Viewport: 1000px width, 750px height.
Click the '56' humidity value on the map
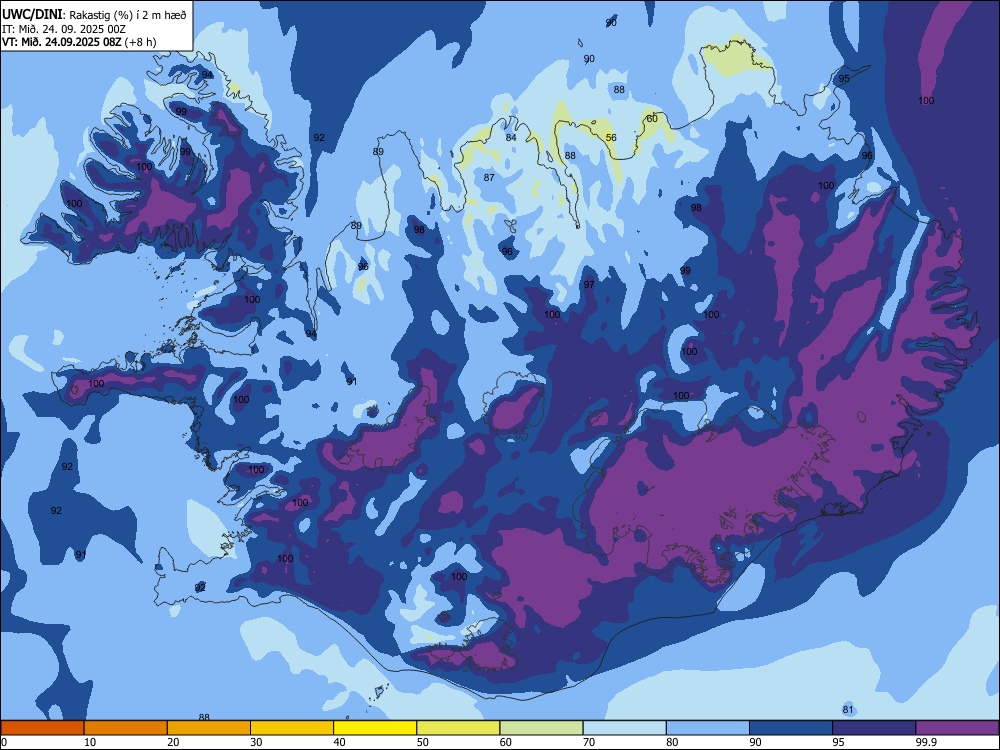(x=611, y=138)
